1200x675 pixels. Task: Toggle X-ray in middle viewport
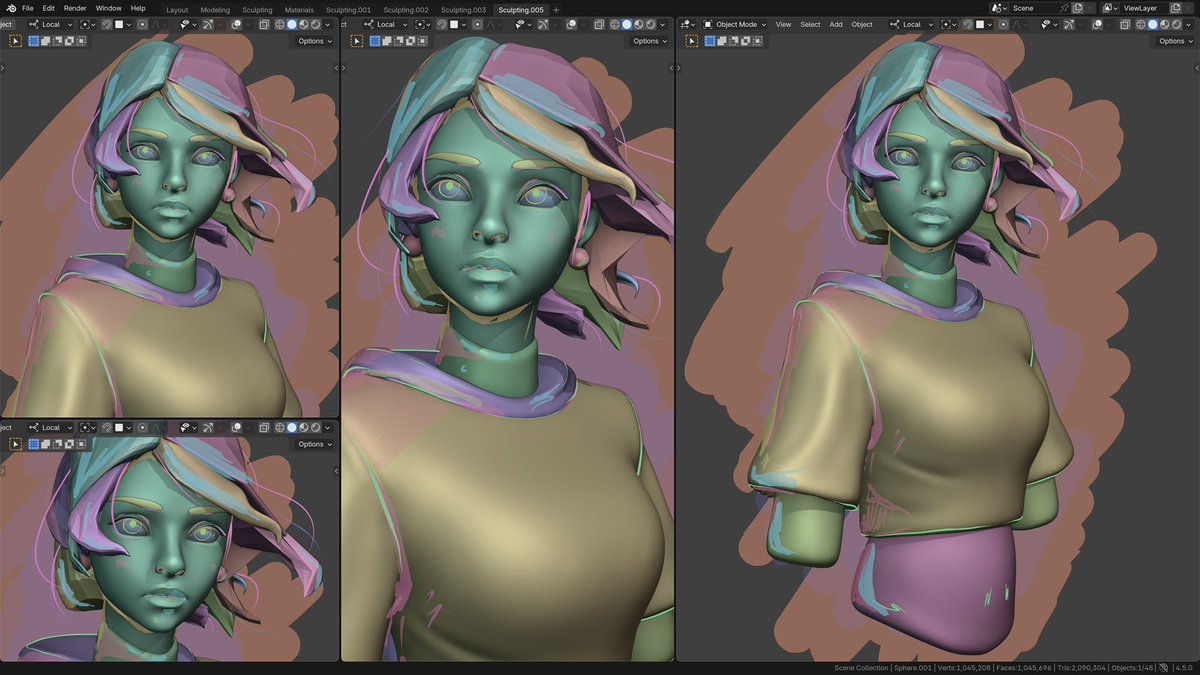[x=599, y=24]
